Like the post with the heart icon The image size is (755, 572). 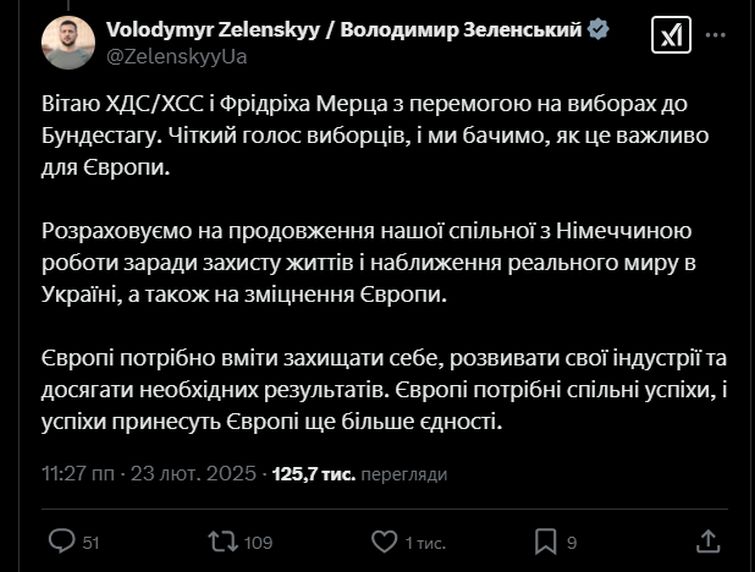pos(384,541)
